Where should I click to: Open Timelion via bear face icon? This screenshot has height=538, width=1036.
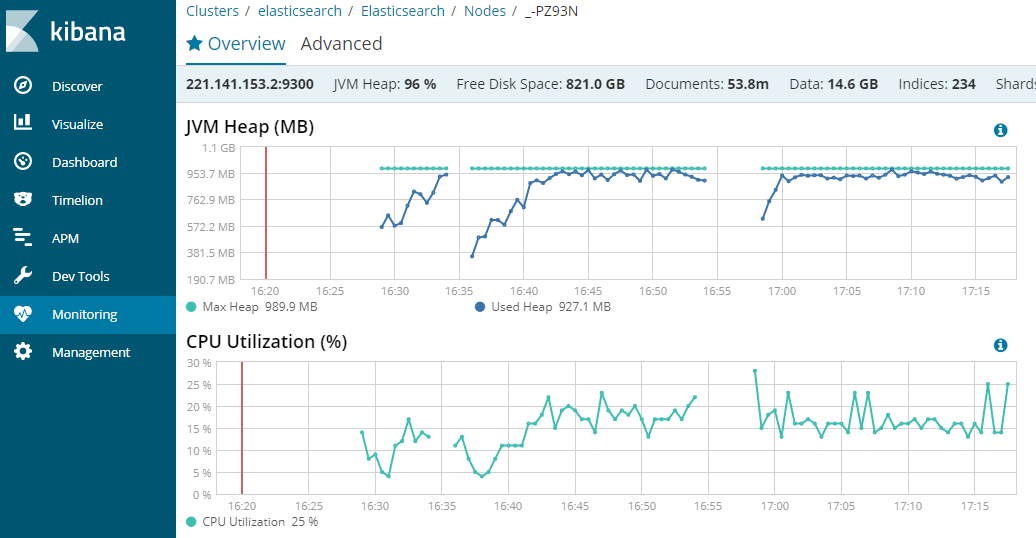point(23,199)
